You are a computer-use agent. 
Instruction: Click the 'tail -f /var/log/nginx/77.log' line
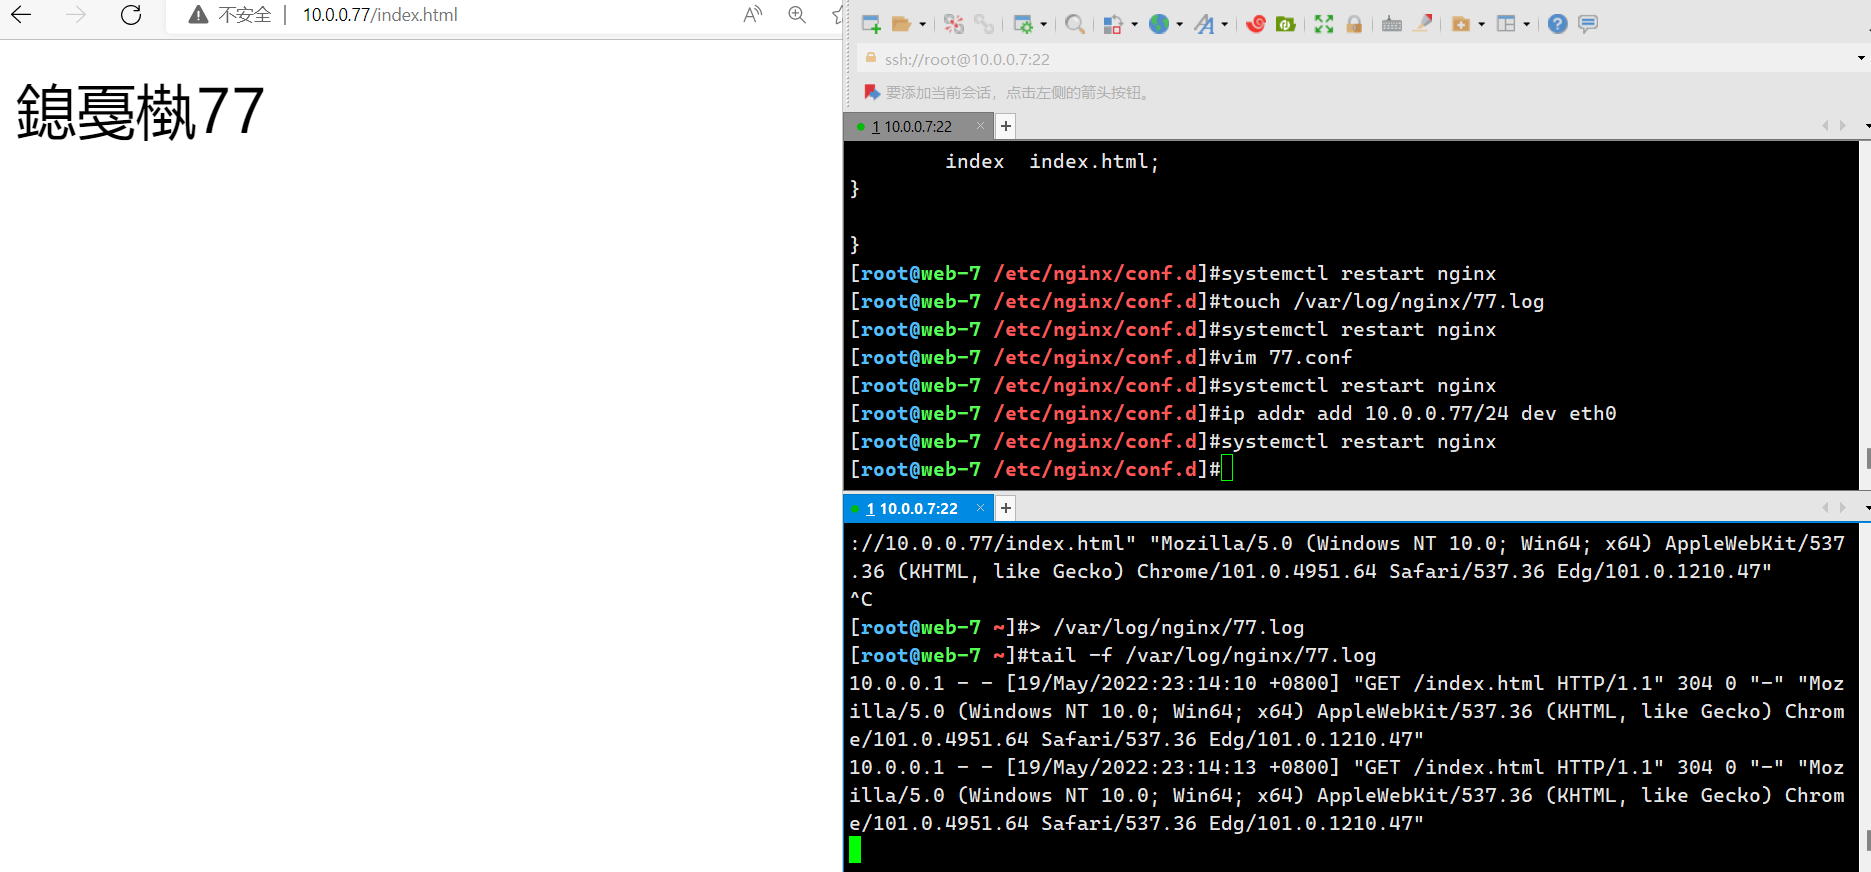tap(1113, 655)
